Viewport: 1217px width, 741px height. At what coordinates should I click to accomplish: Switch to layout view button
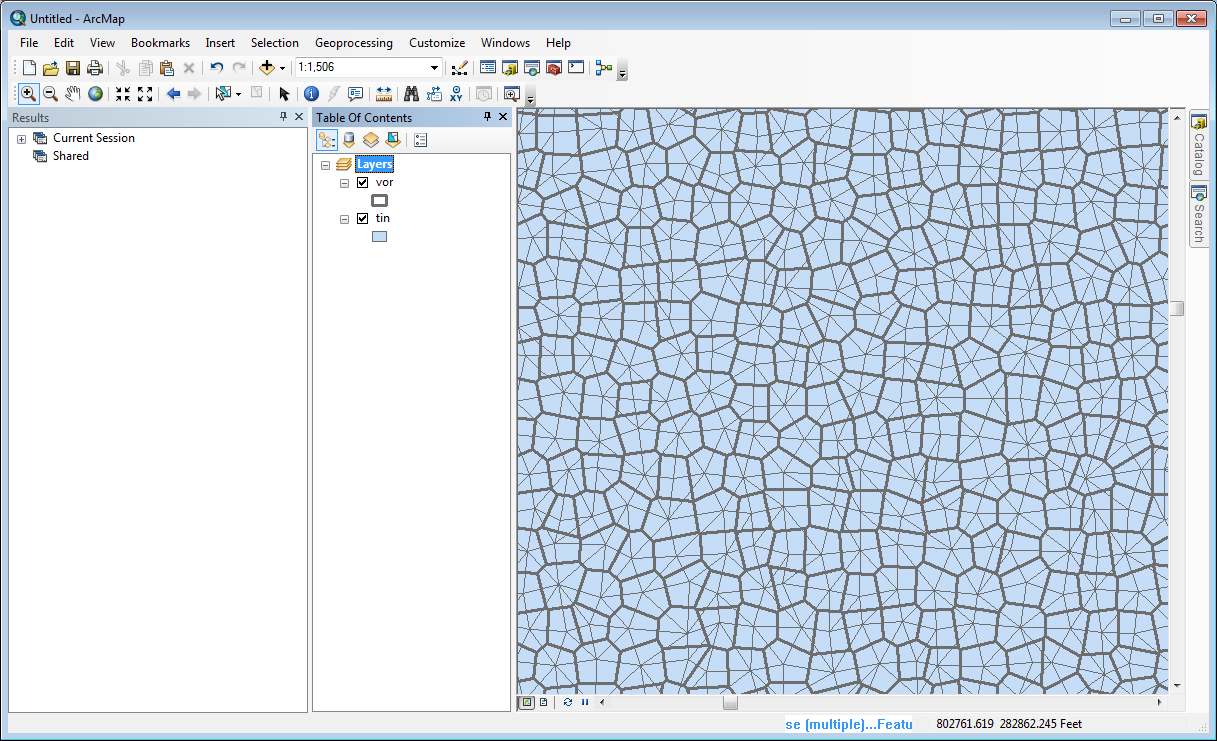[x=543, y=702]
